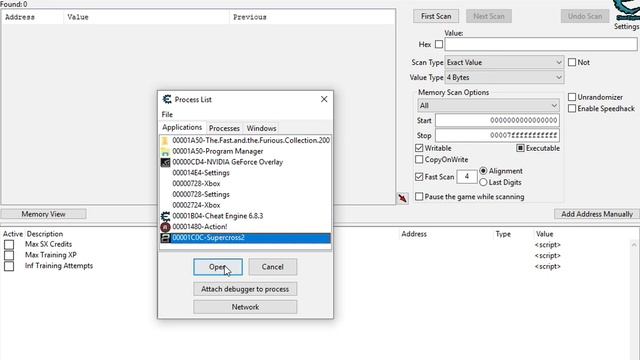The height and width of the screenshot is (360, 640).
Task: Click the Network button
Action: click(245, 307)
